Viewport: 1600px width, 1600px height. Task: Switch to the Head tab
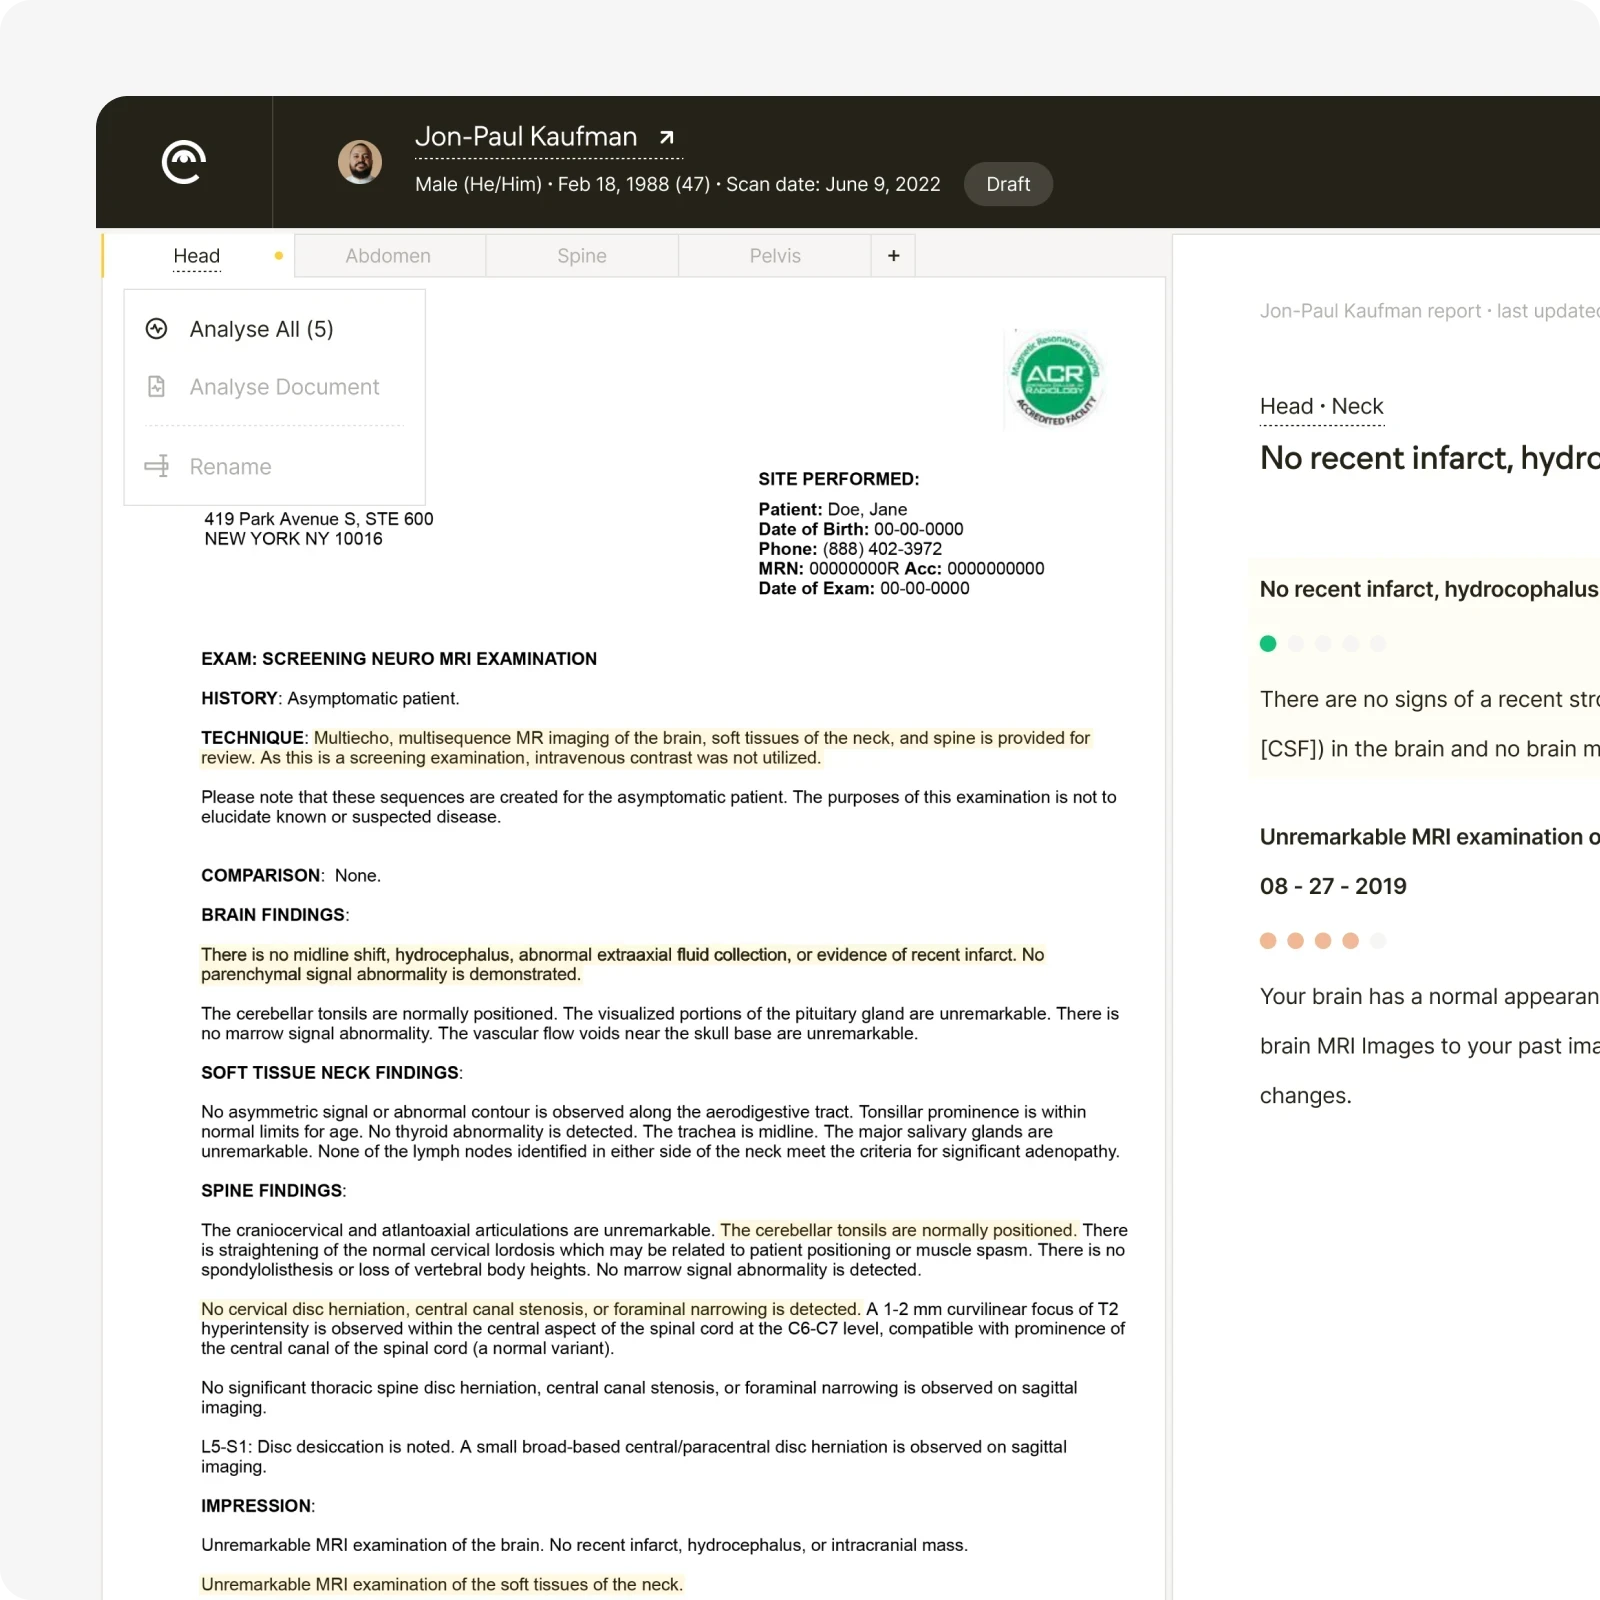pyautogui.click(x=197, y=256)
